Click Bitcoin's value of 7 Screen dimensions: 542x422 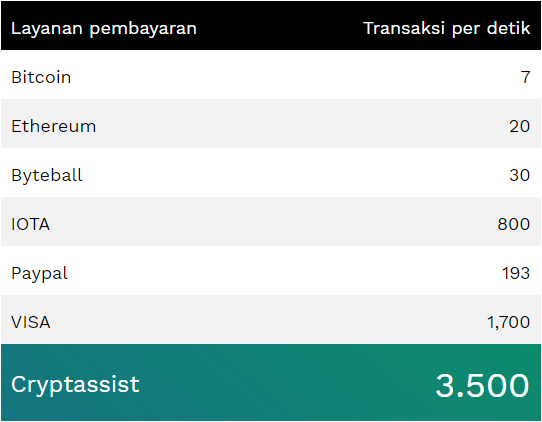tap(525, 77)
